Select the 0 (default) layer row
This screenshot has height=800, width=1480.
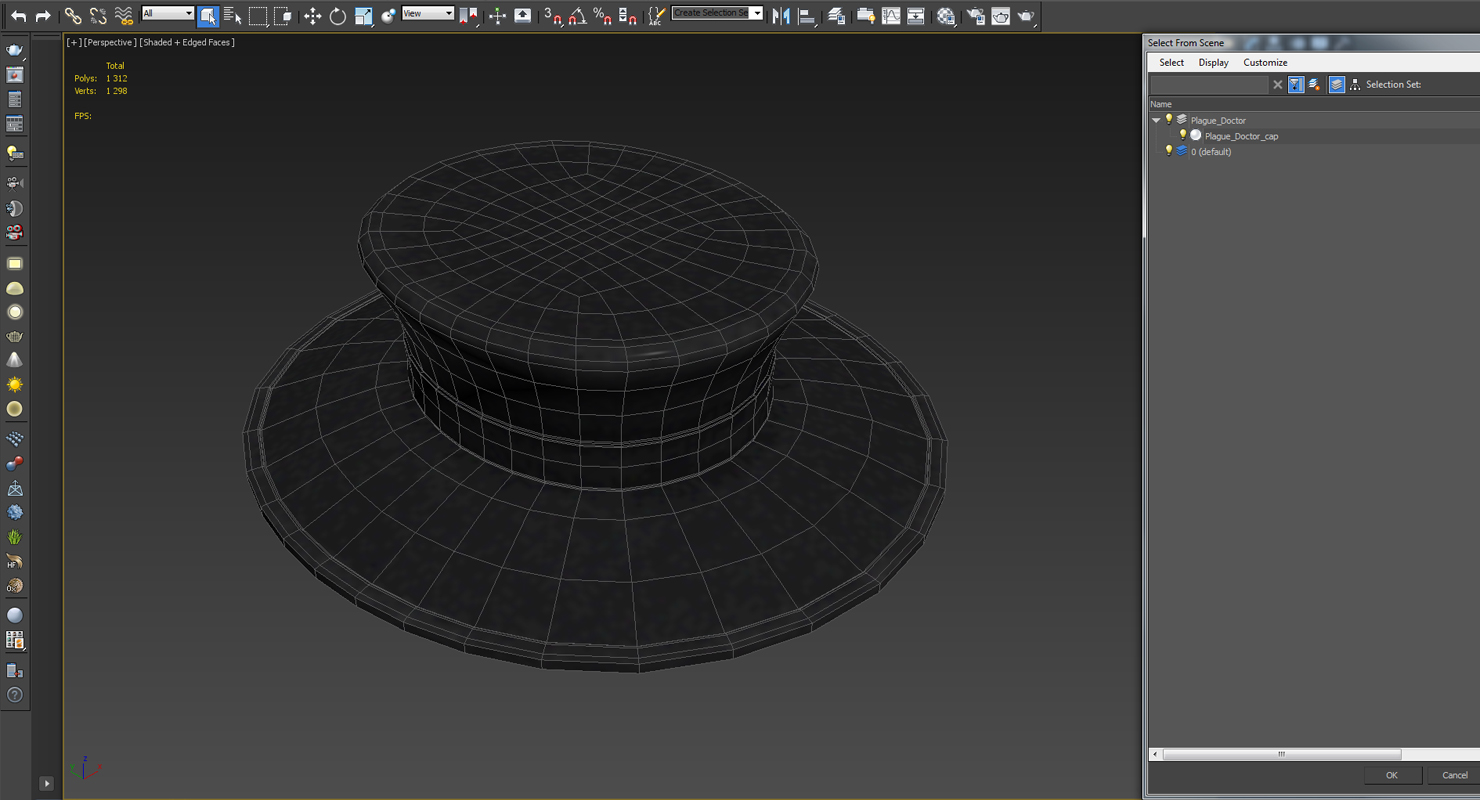tap(1211, 152)
